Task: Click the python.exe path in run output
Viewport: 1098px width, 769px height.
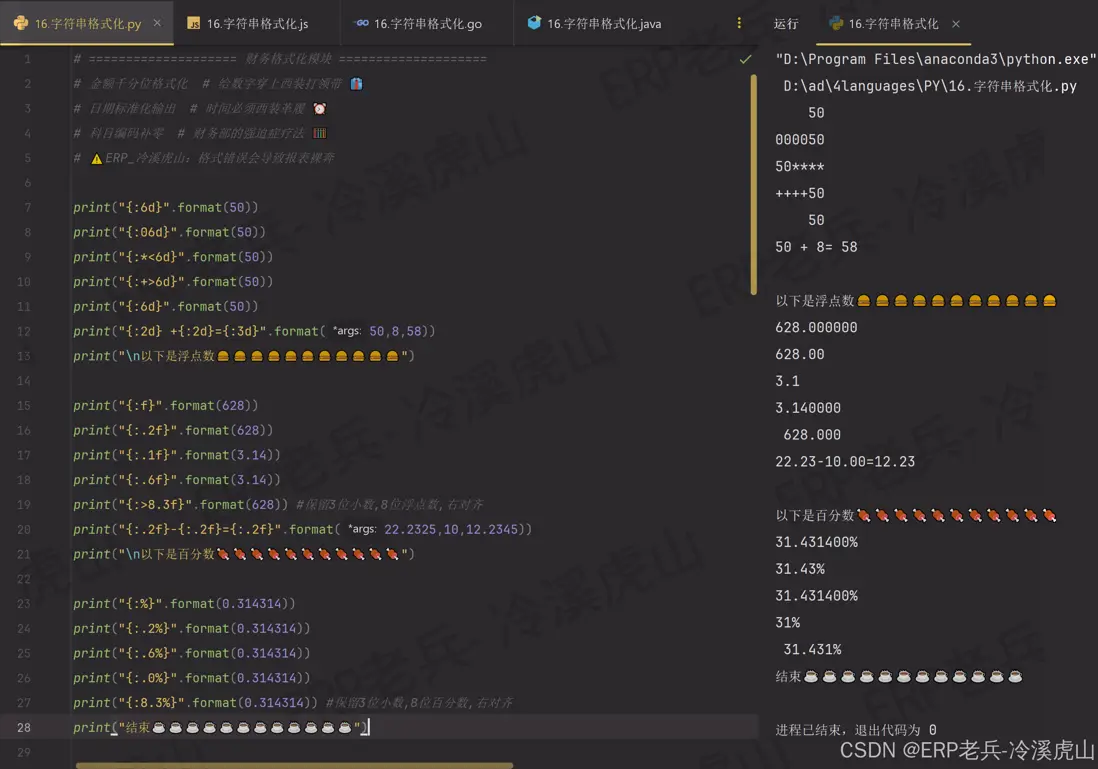Action: (936, 60)
